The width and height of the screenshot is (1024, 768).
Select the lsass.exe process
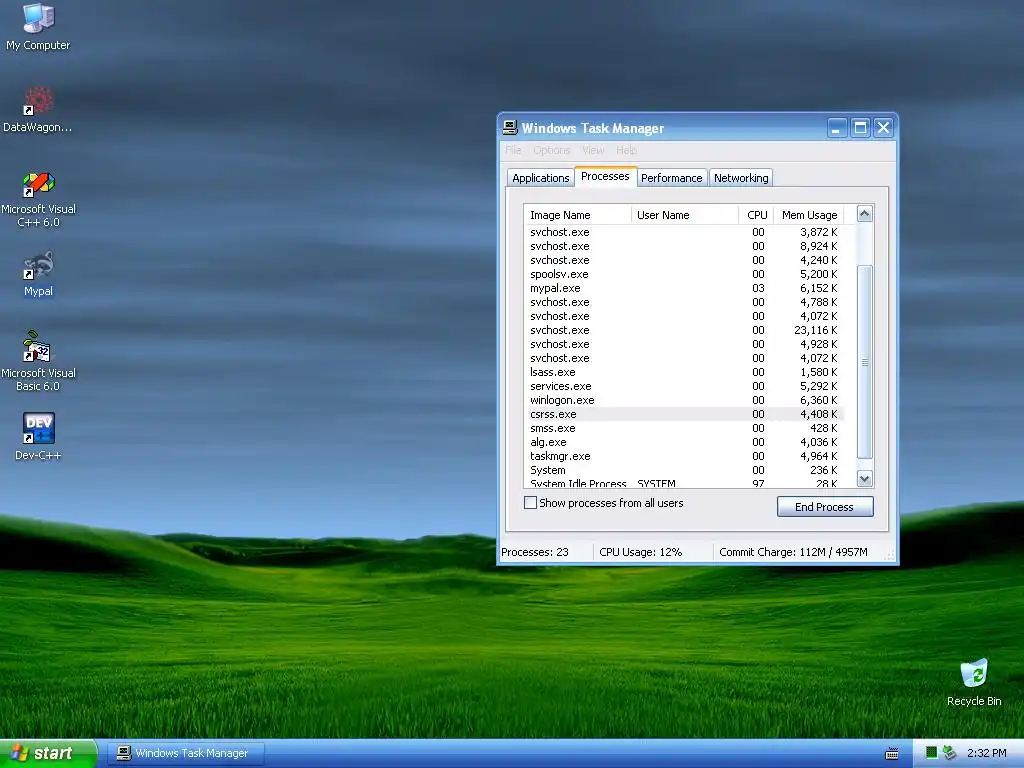[684, 372]
